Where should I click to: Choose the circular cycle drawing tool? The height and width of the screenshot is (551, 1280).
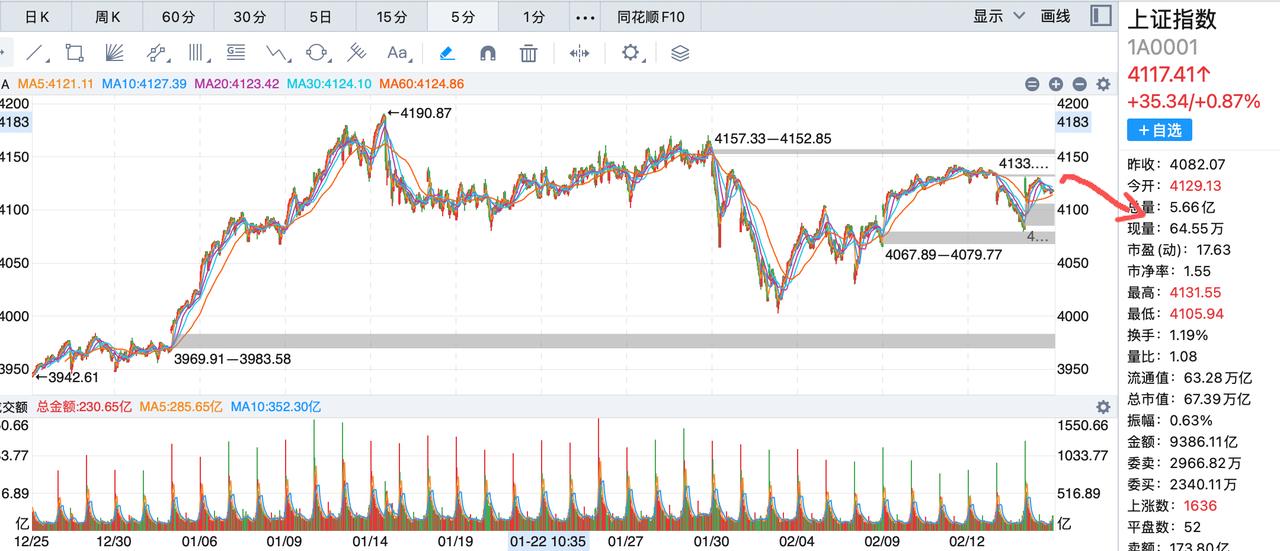[317, 52]
